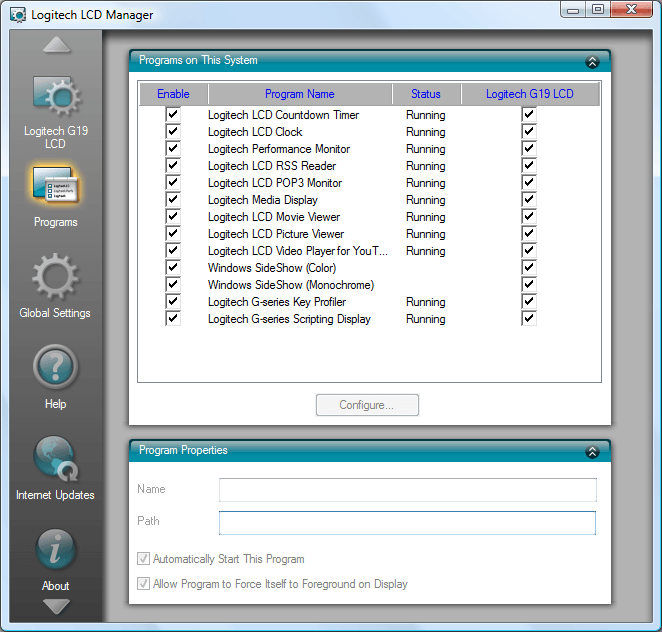Toggle G19 LCD checkbox for Picture Viewer
The width and height of the screenshot is (662, 632).
[x=529, y=233]
